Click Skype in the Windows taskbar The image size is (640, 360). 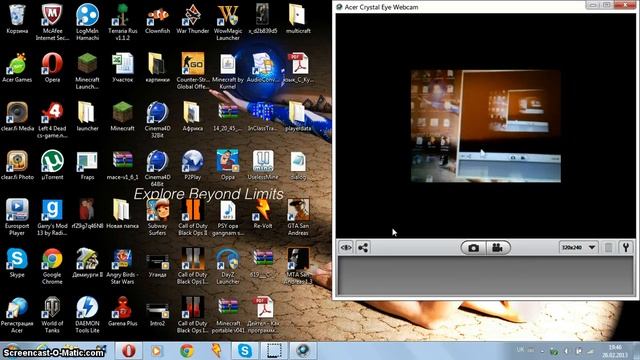point(245,351)
